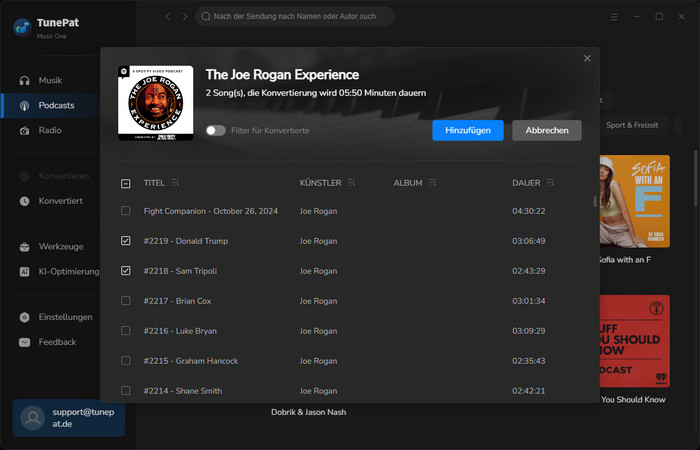Open Werkzeuge in the sidebar
This screenshot has height=450, width=700.
pos(50,247)
